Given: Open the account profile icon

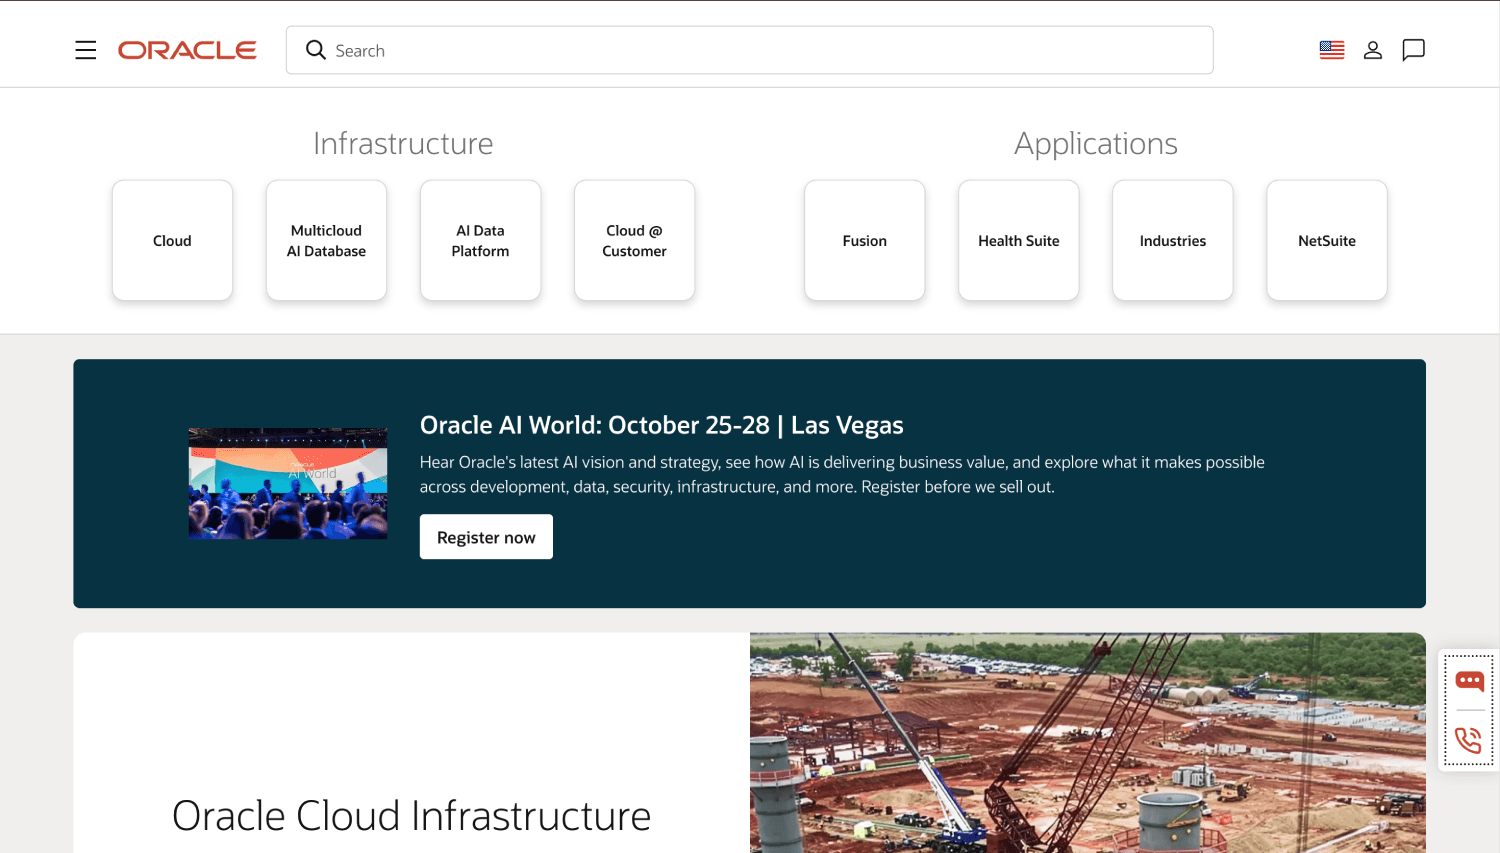Looking at the screenshot, I should tap(1373, 50).
